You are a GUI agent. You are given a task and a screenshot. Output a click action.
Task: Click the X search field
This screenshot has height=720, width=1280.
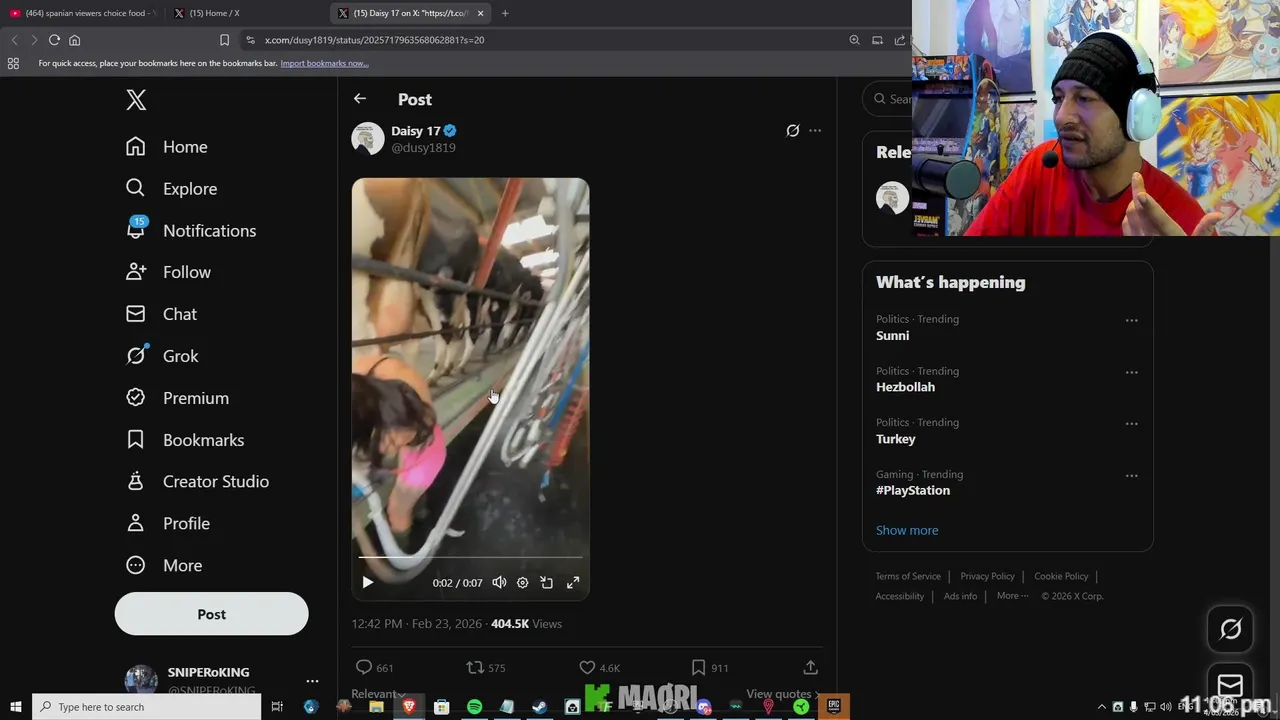click(888, 99)
